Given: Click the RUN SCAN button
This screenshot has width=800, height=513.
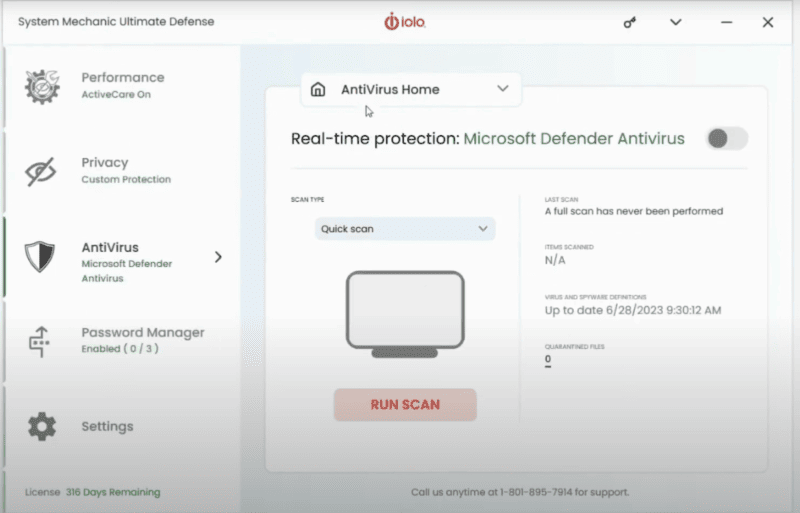Looking at the screenshot, I should [405, 405].
